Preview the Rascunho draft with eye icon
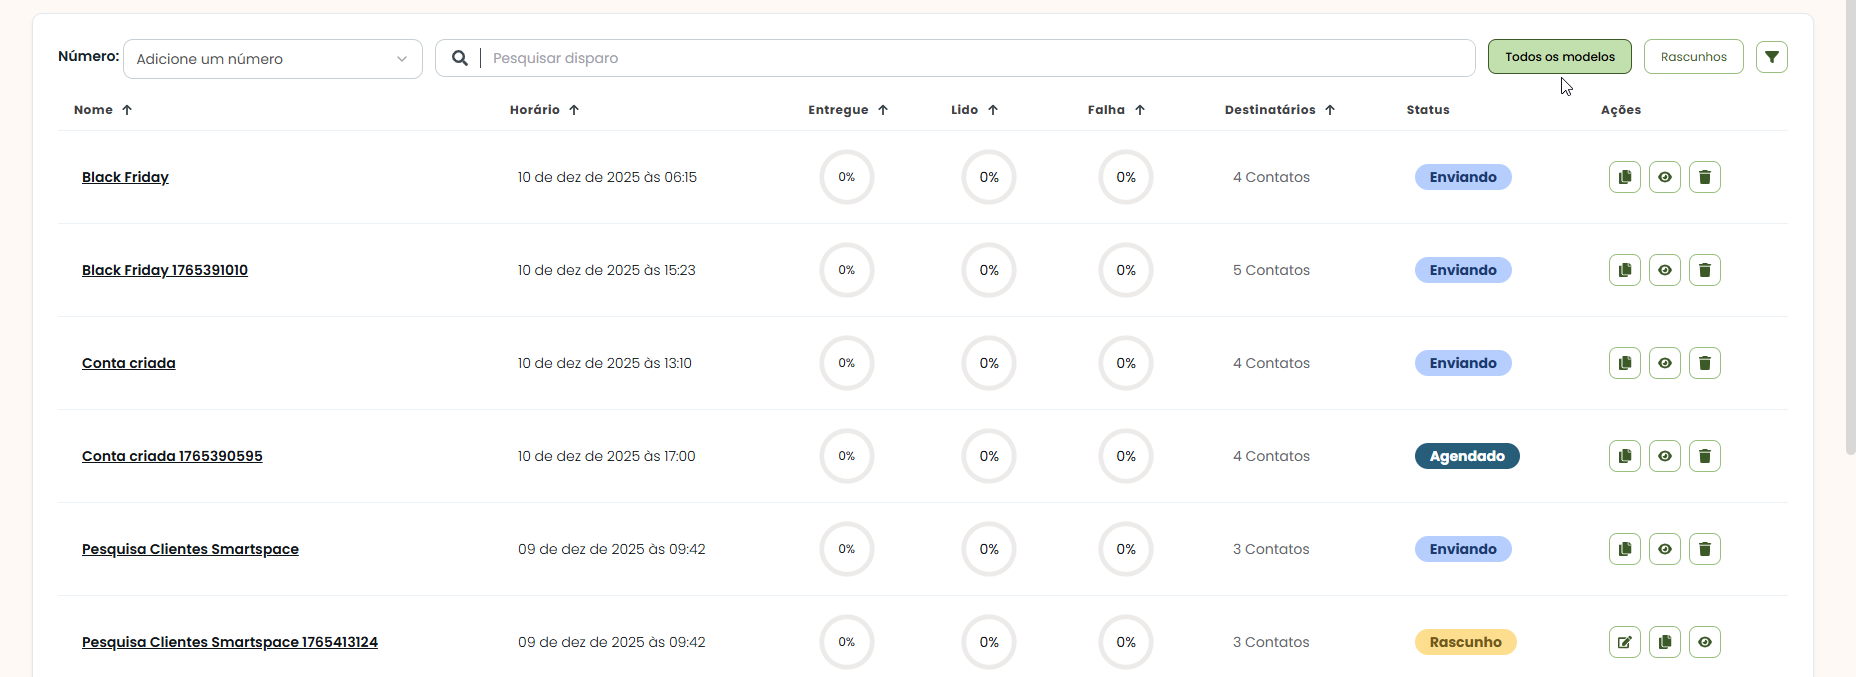The image size is (1856, 677). 1704,642
